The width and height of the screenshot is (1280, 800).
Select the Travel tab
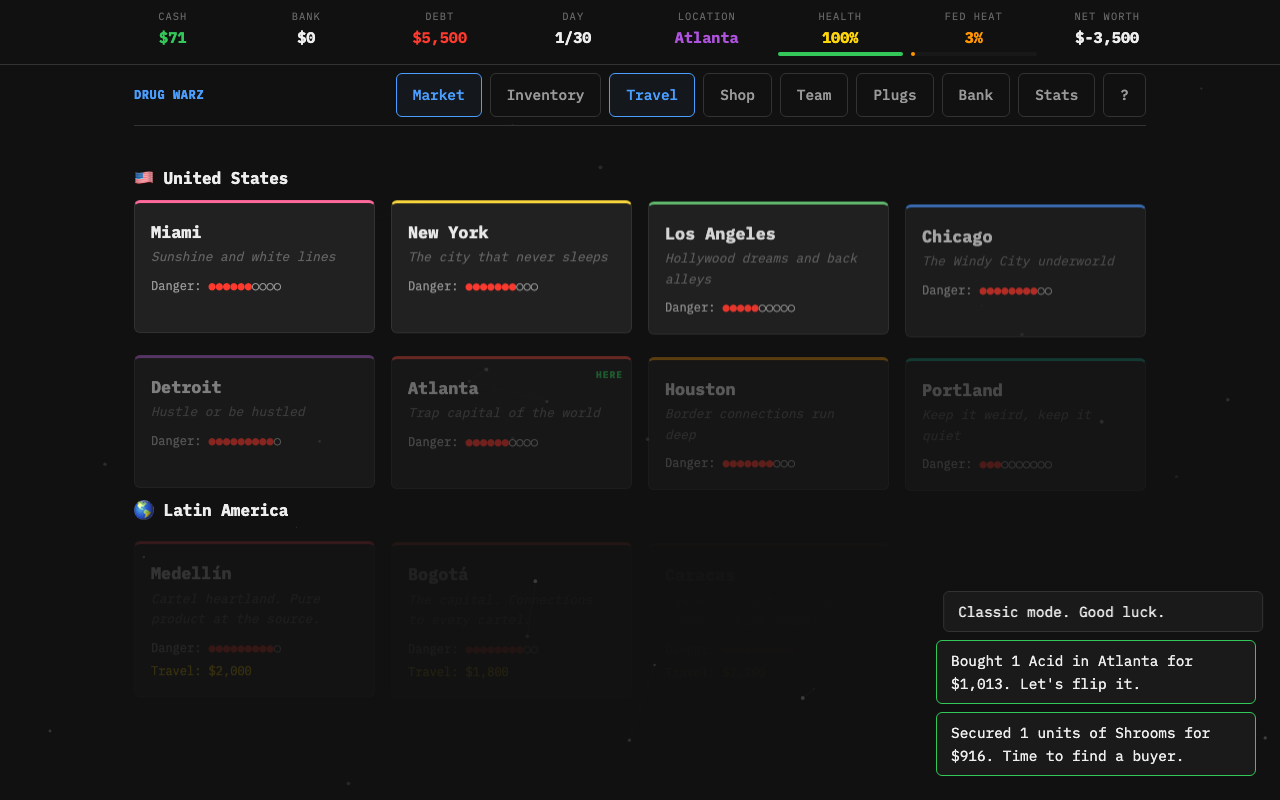pyautogui.click(x=652, y=95)
